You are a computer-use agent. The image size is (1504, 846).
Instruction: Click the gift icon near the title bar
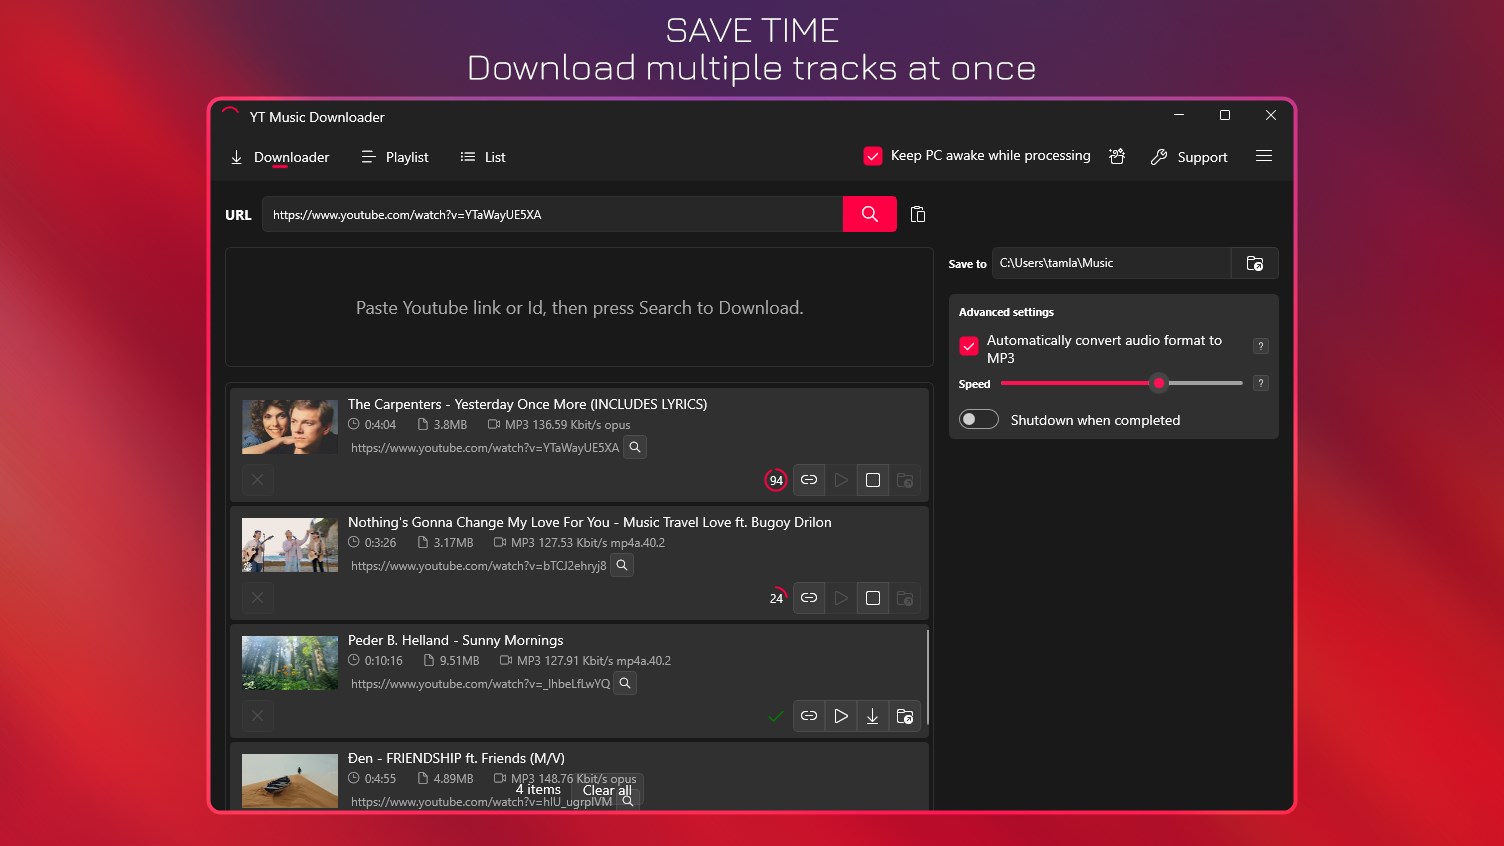tap(1117, 156)
